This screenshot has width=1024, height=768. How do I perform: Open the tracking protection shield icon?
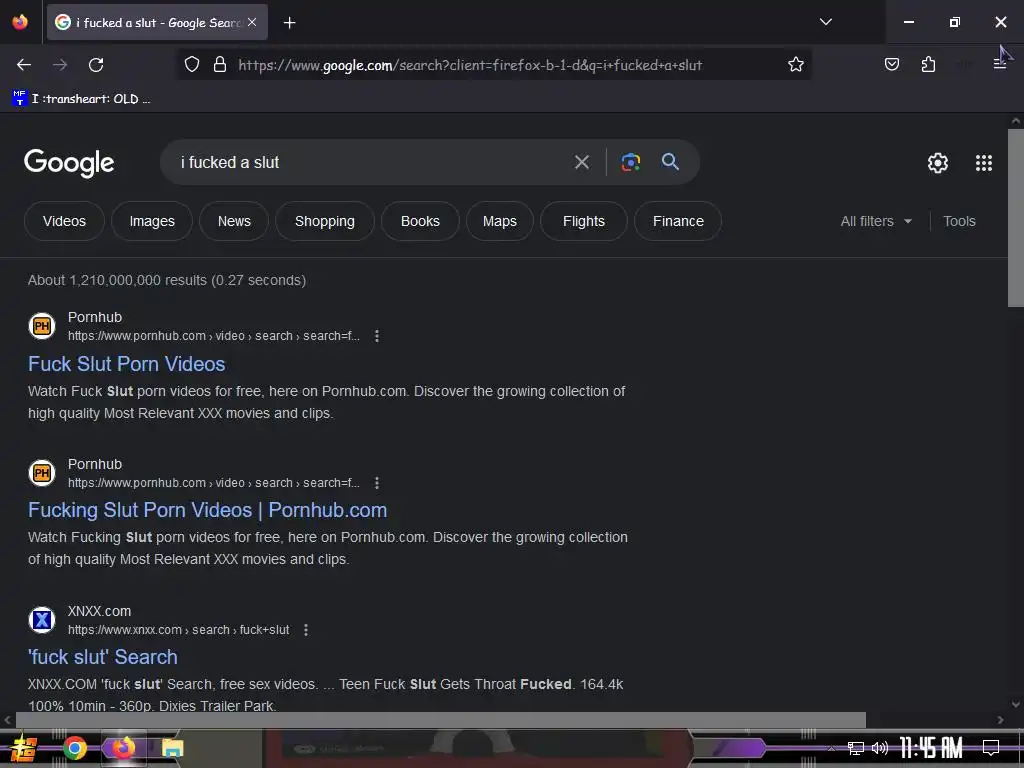click(191, 65)
